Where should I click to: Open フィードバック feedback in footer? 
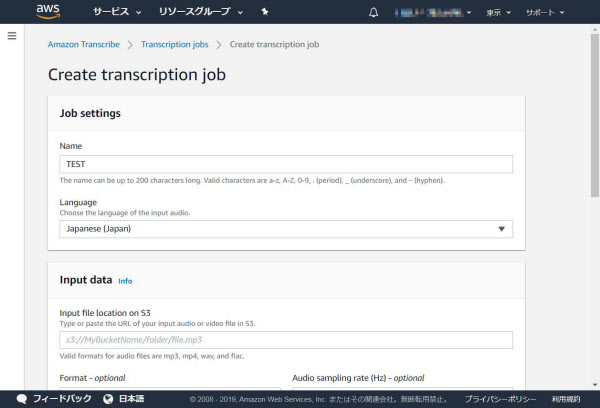point(62,399)
